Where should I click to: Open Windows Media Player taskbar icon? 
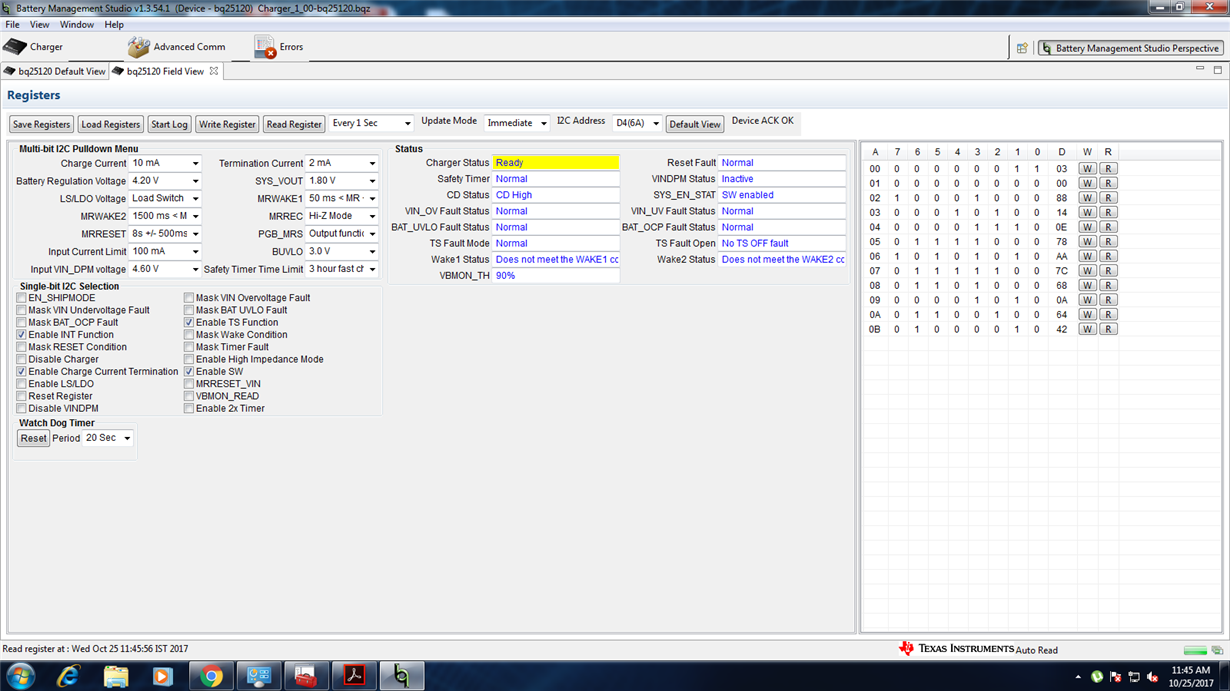tap(163, 676)
